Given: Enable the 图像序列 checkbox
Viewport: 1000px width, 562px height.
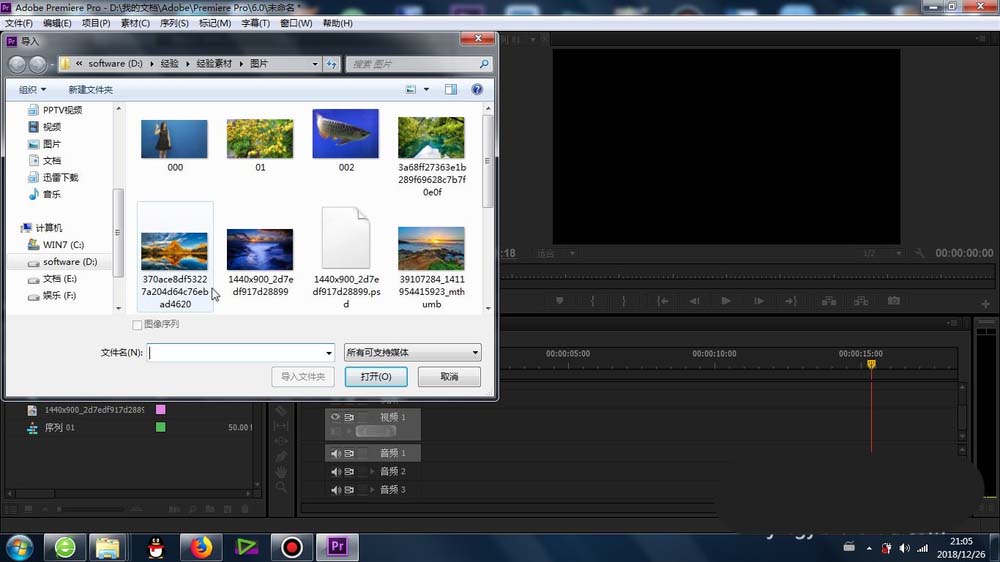Looking at the screenshot, I should pos(137,325).
